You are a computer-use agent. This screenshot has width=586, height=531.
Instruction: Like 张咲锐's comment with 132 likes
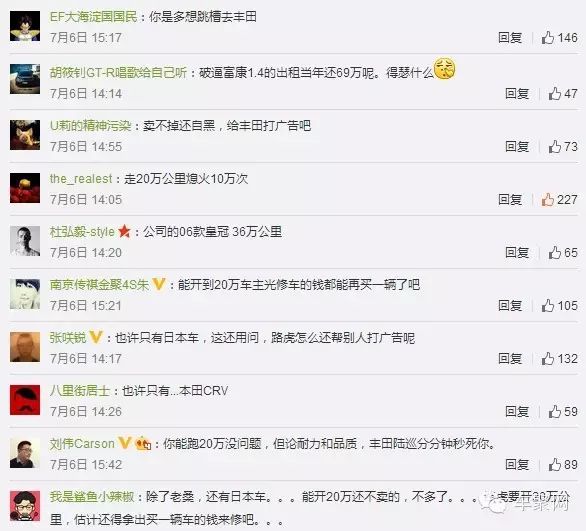pyautogui.click(x=548, y=359)
